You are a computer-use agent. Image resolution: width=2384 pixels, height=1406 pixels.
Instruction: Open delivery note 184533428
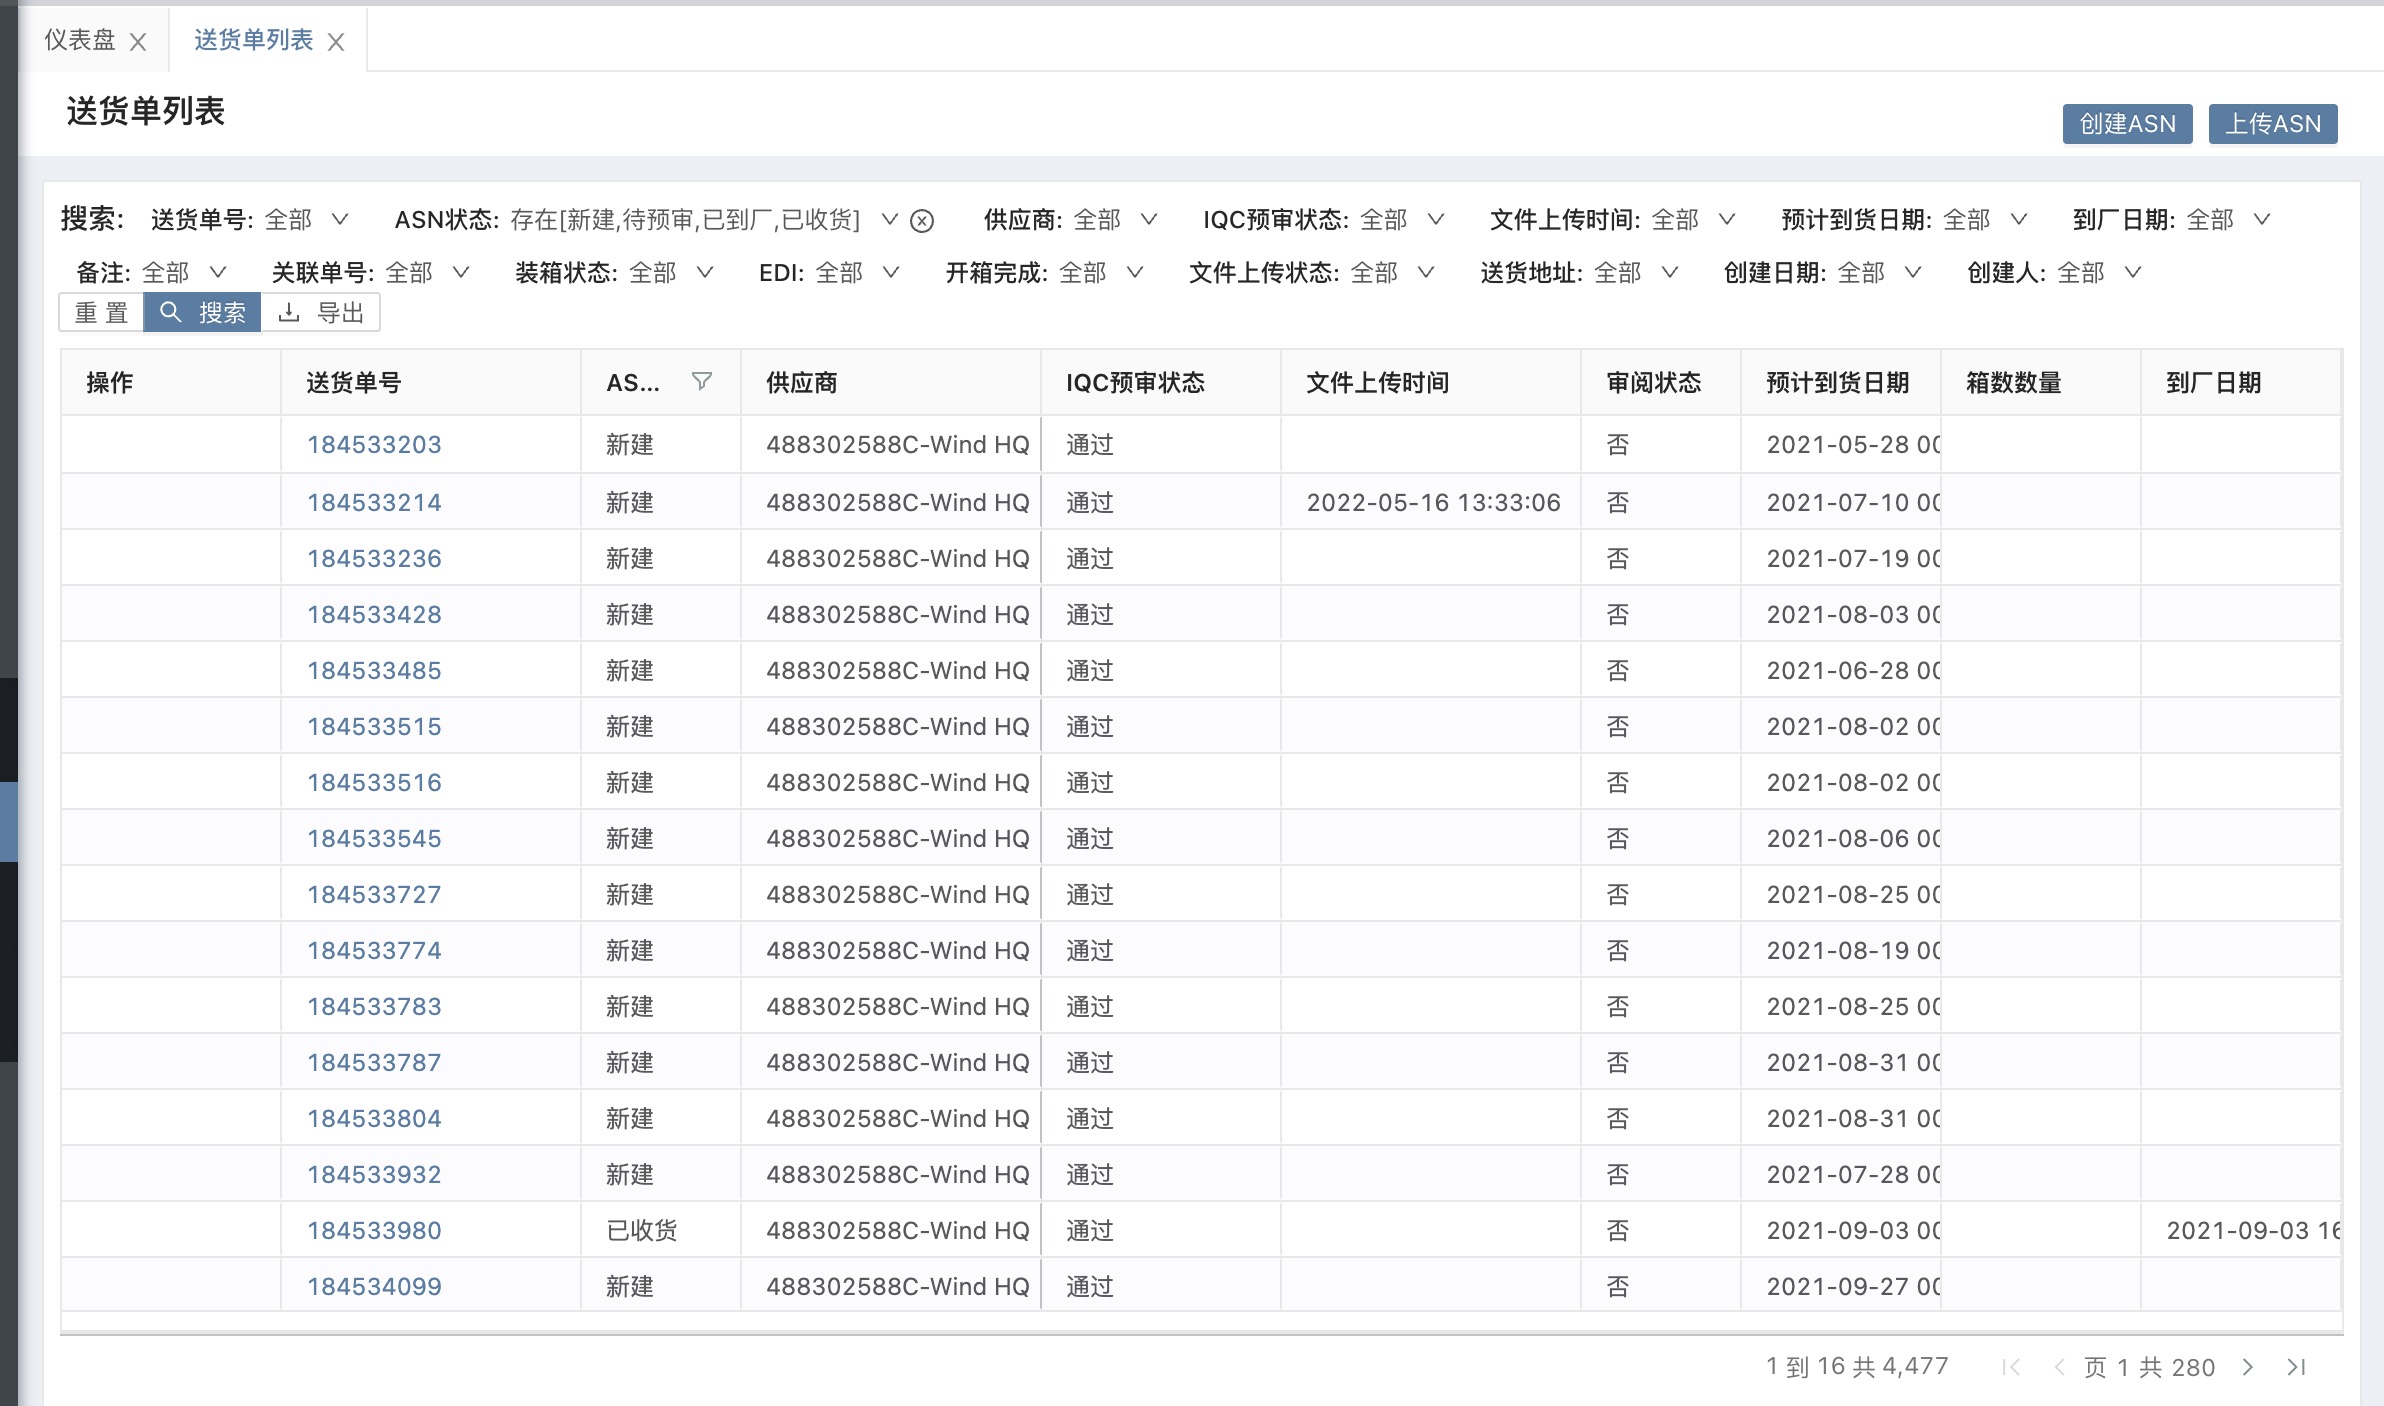coord(374,614)
